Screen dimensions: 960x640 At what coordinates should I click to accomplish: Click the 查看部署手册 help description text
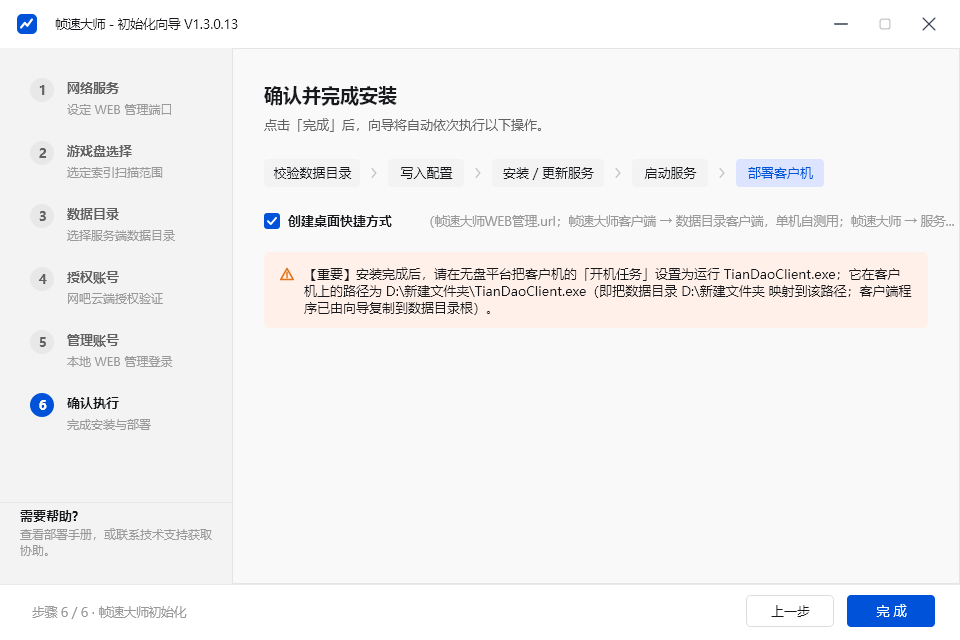[116, 543]
